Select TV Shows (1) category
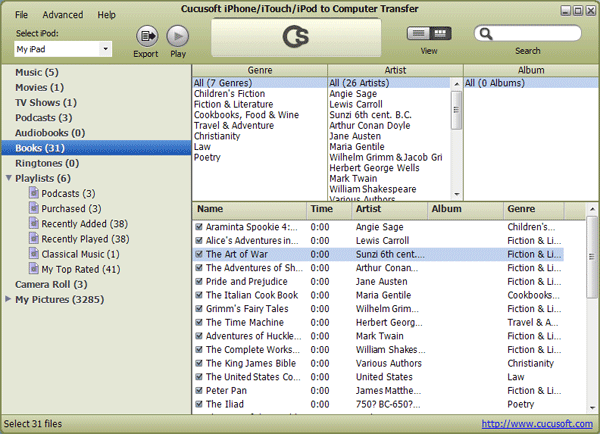Image resolution: width=600 pixels, height=434 pixels. 46,103
